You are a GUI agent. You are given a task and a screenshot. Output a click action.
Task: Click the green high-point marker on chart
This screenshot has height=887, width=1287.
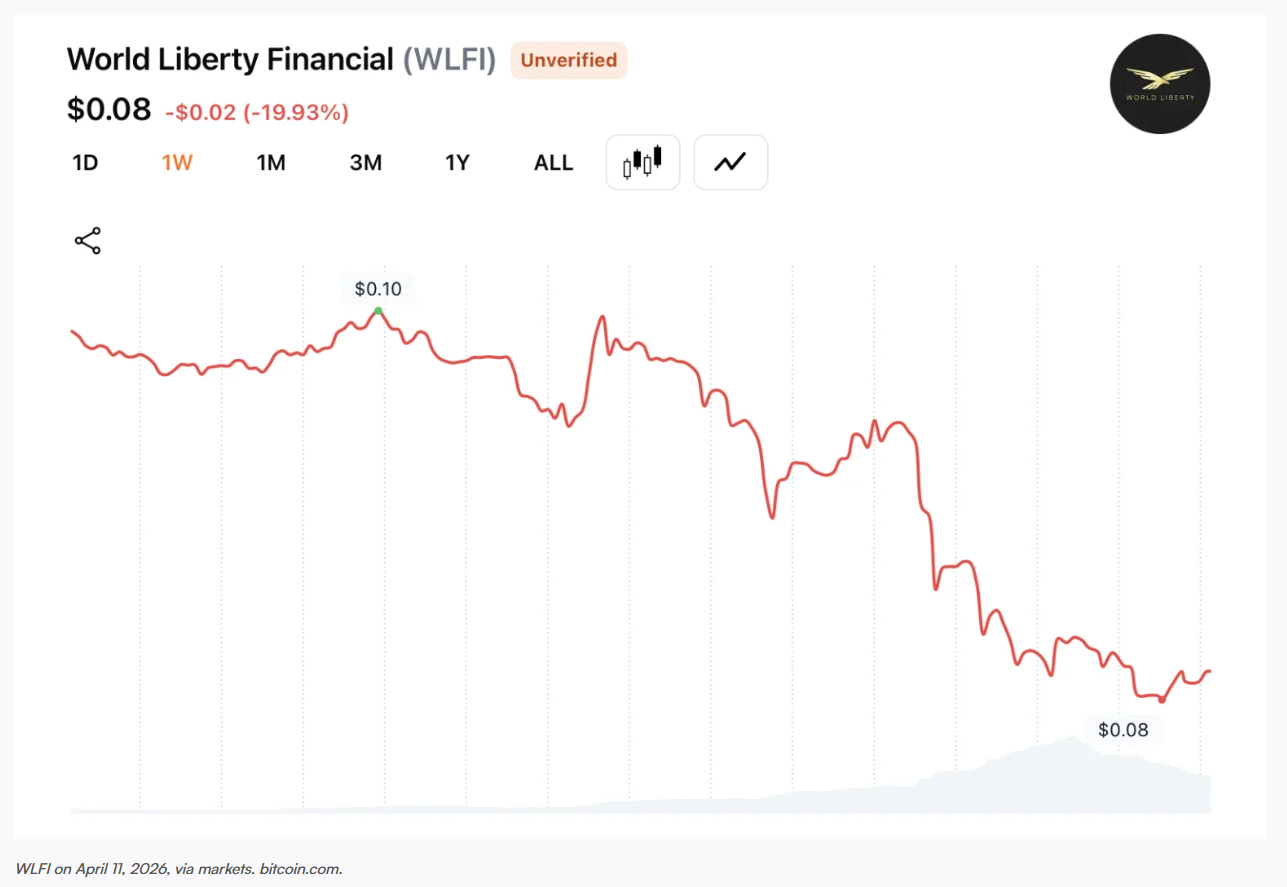[378, 311]
